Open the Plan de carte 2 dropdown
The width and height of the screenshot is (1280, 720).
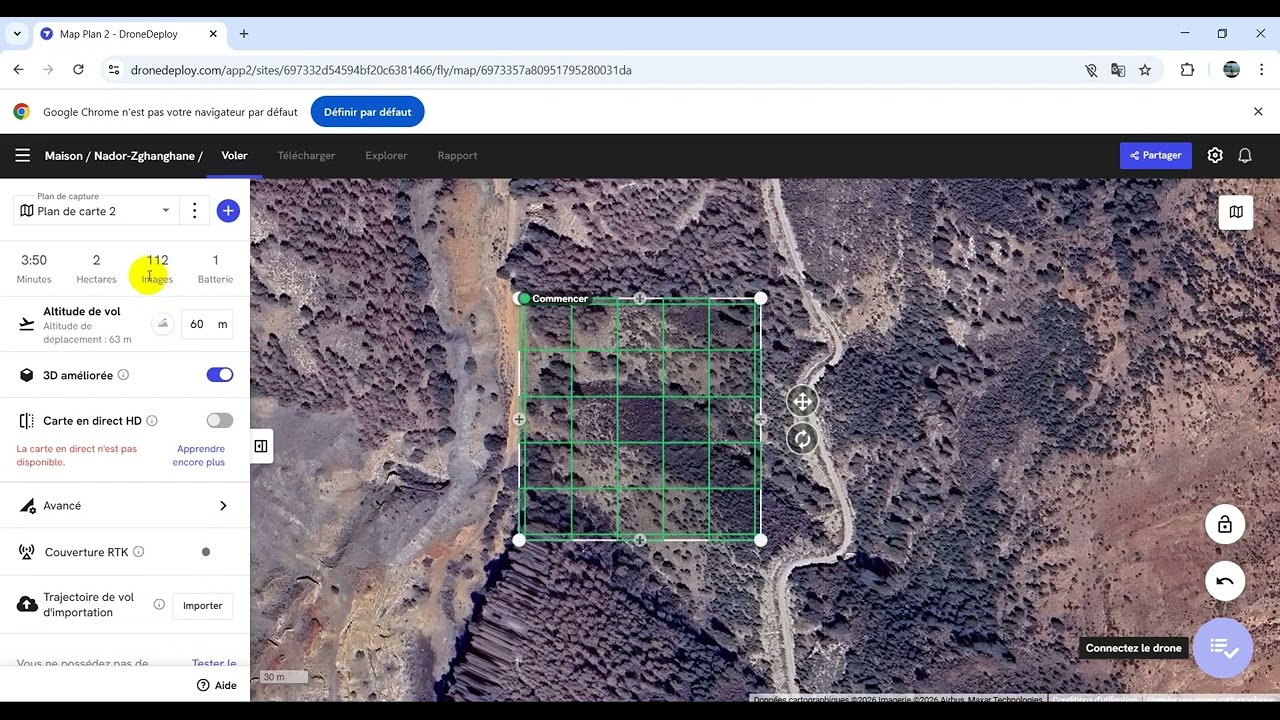pos(96,210)
